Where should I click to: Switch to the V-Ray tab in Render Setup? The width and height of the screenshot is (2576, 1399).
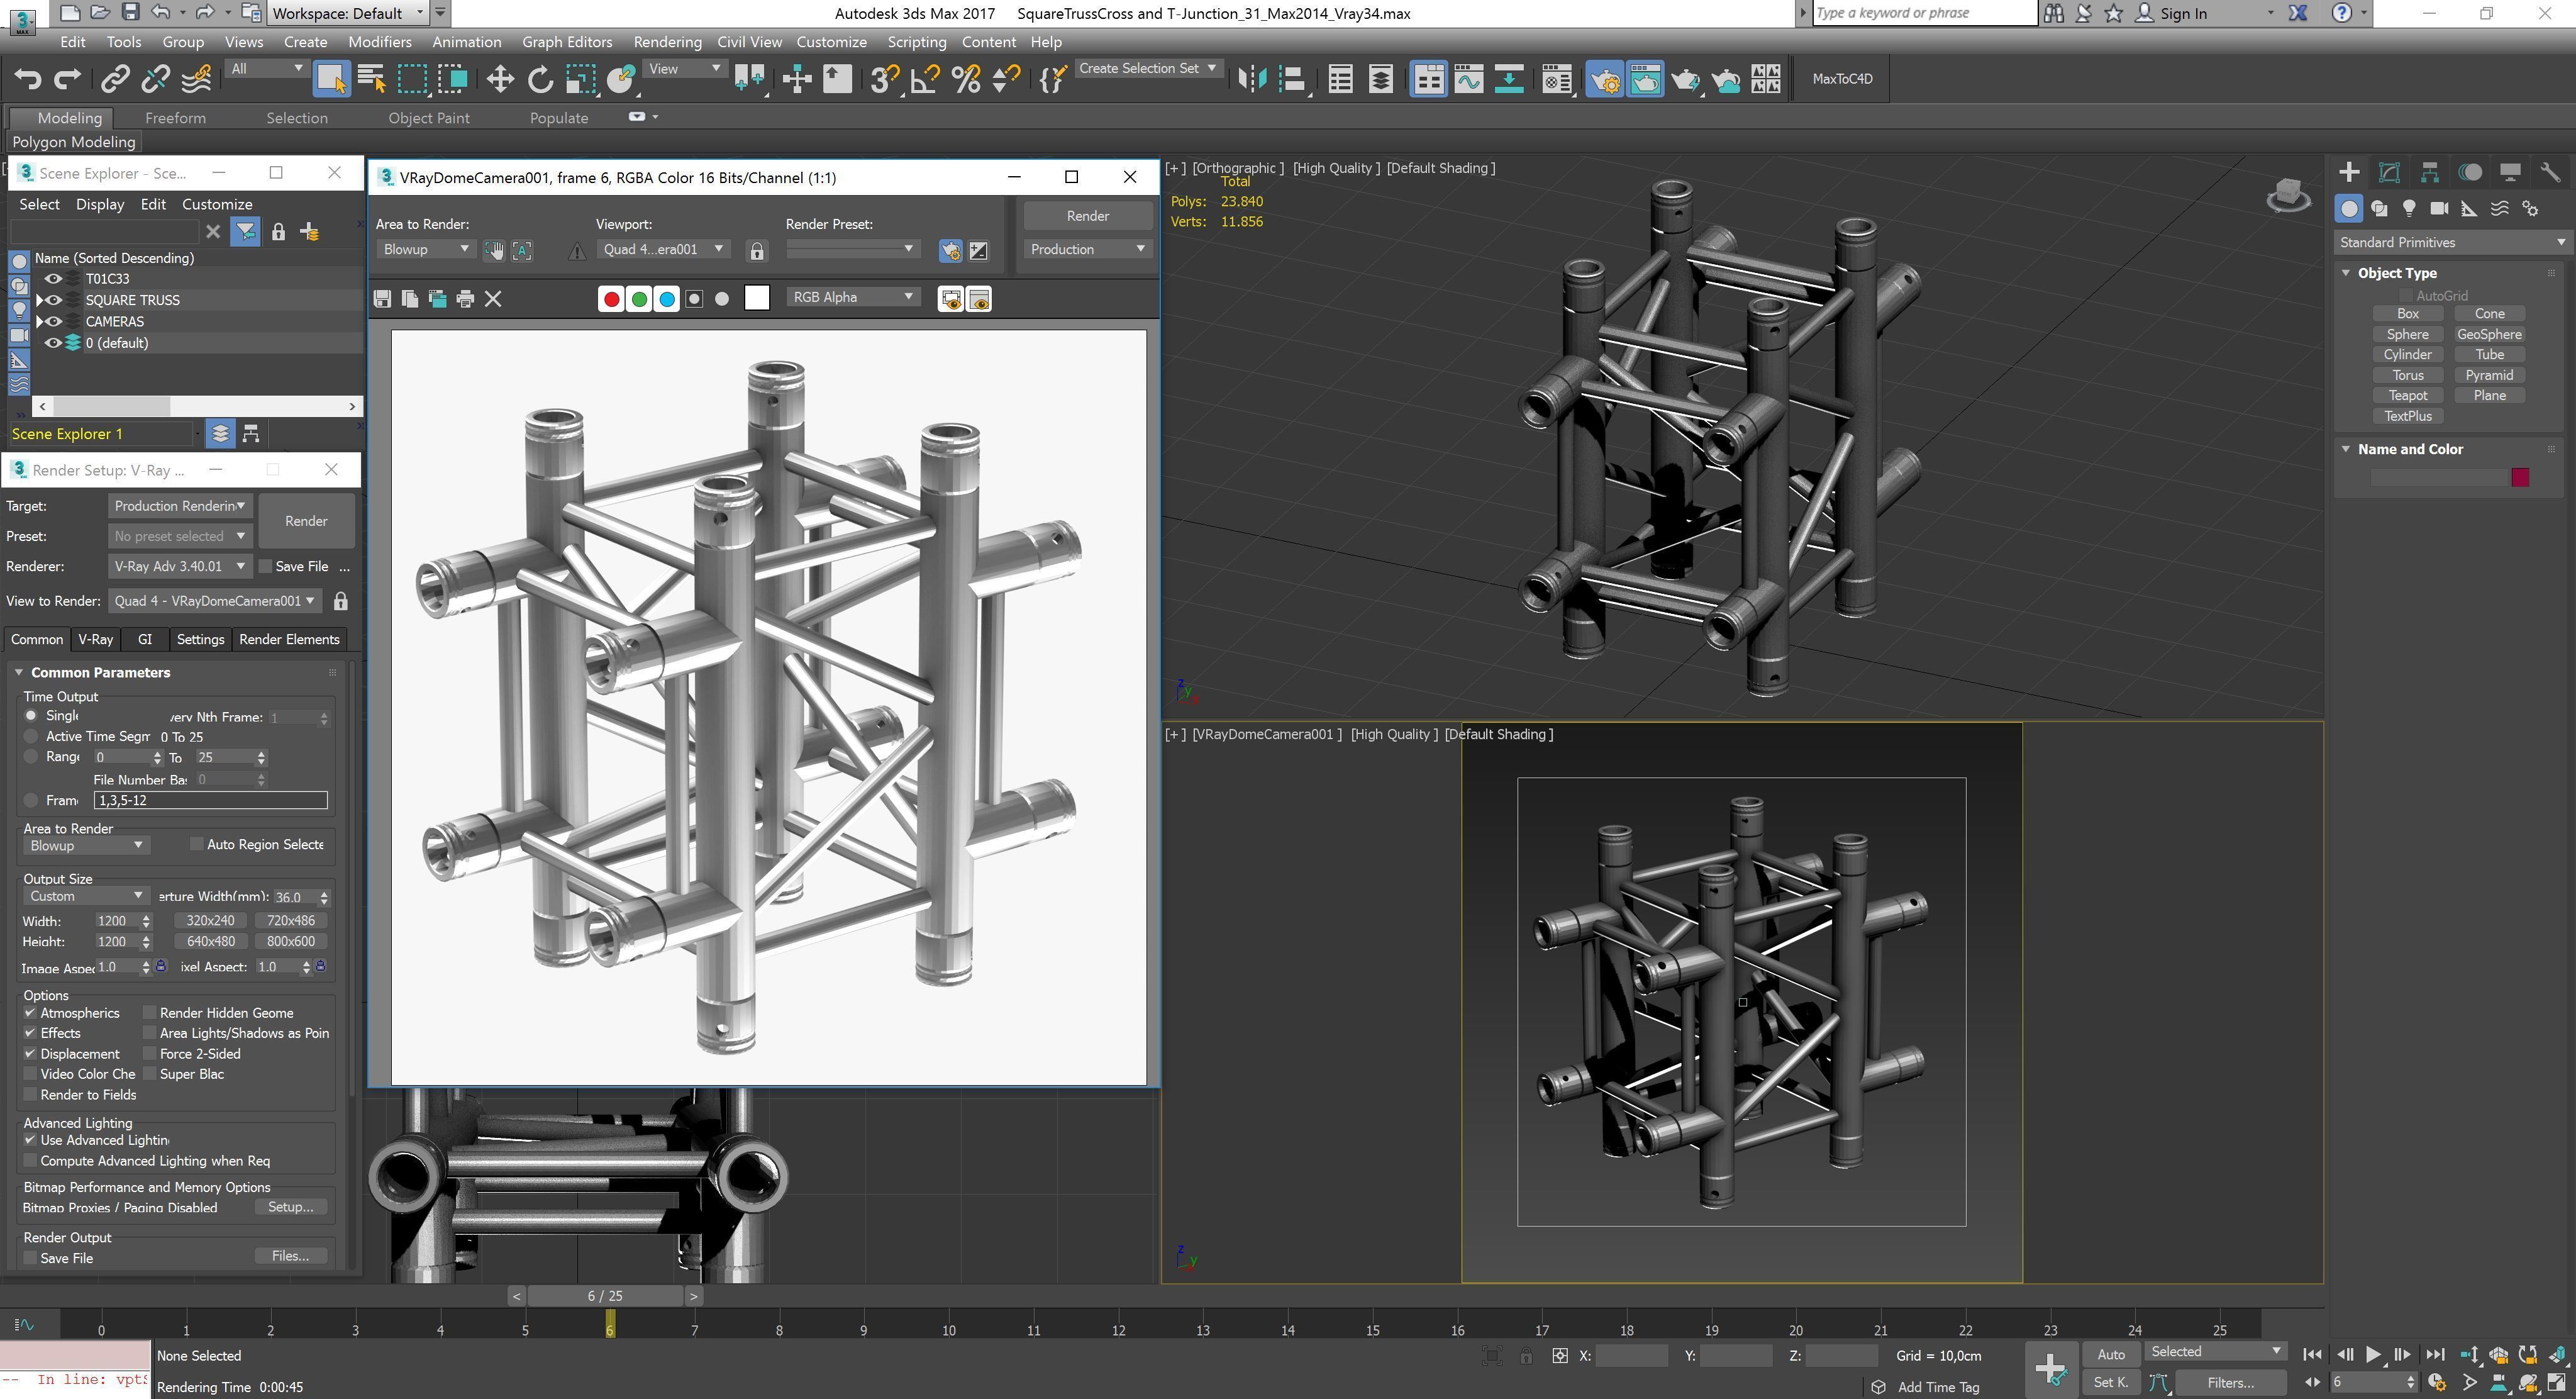(95, 639)
